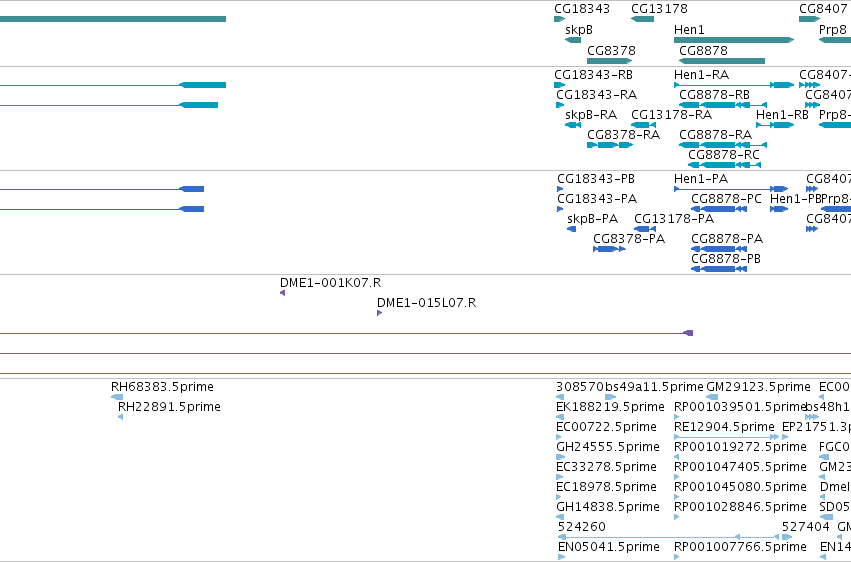The height and width of the screenshot is (562, 851).
Task: Click EST RH22891.5prime label
Action: (x=169, y=407)
